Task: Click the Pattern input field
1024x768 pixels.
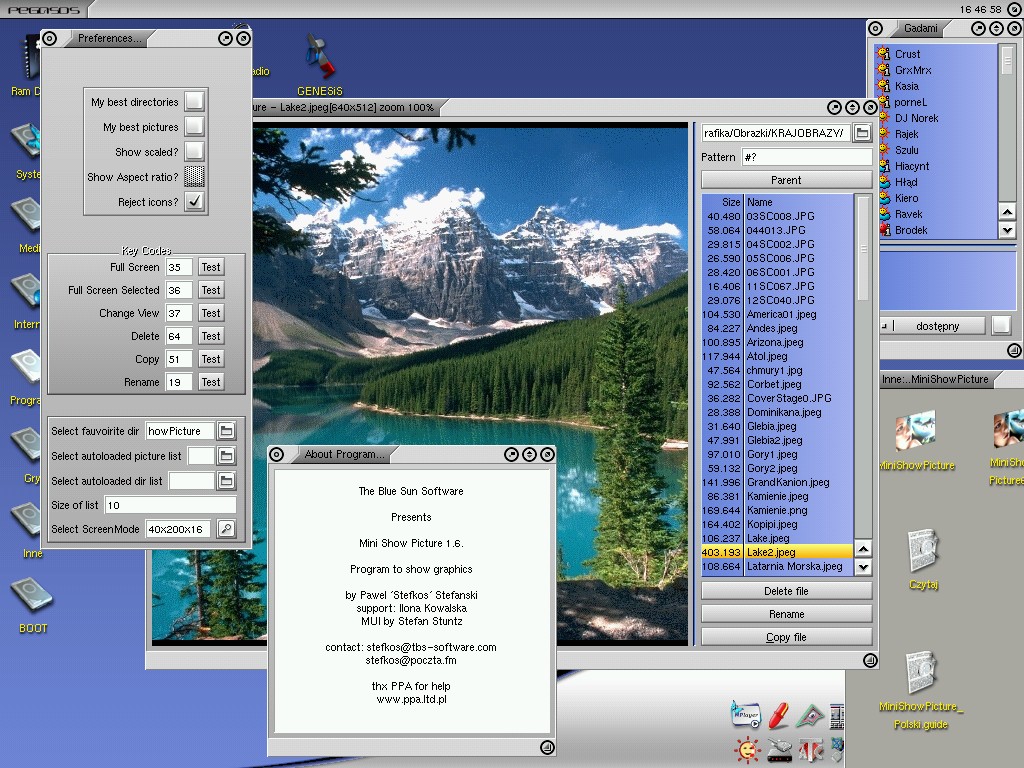Action: pos(807,157)
